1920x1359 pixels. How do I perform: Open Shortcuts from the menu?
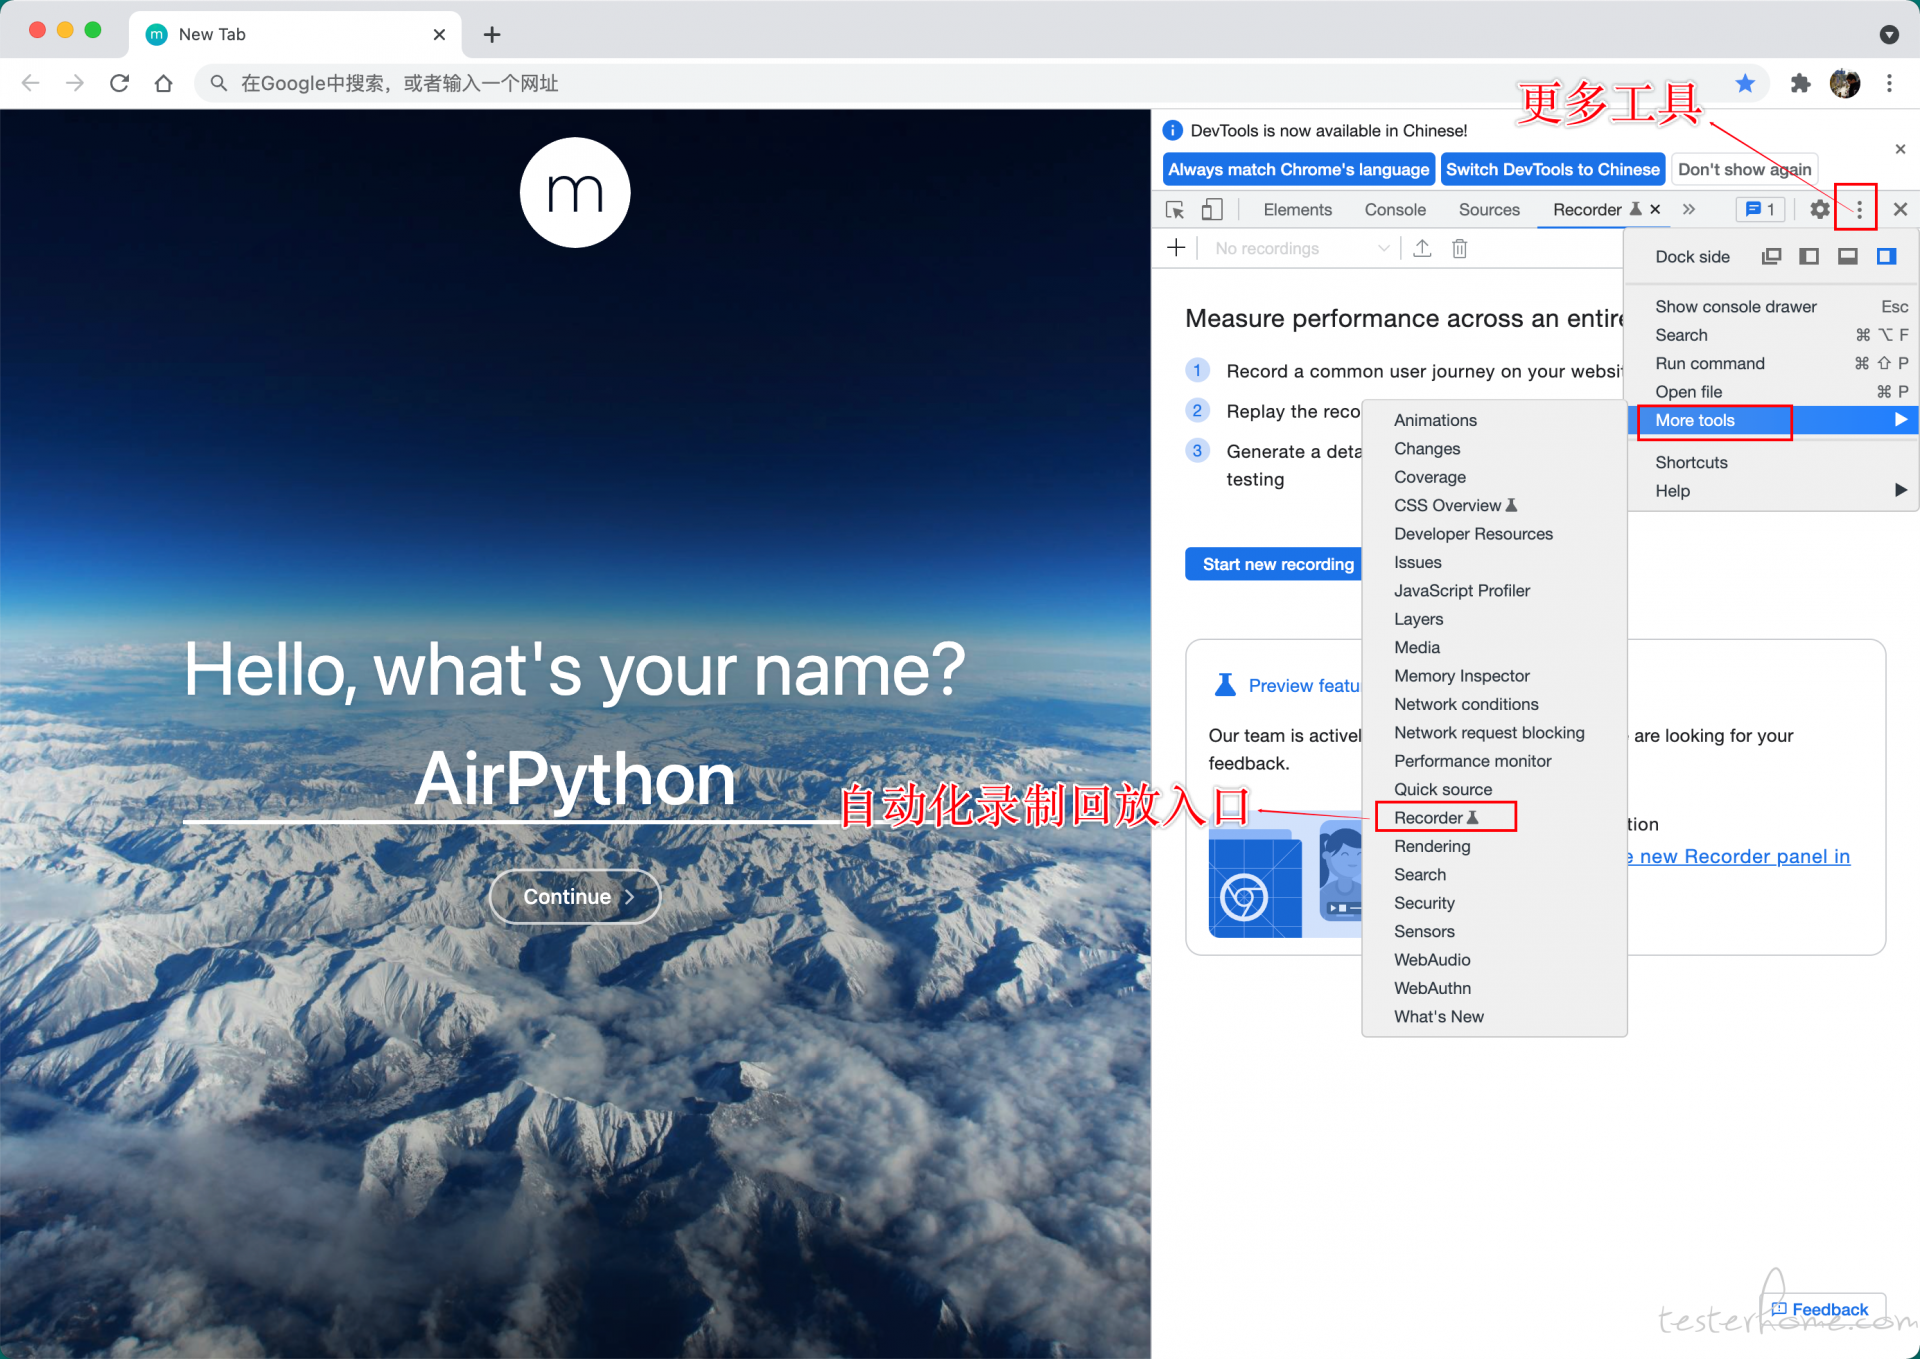tap(1773, 463)
